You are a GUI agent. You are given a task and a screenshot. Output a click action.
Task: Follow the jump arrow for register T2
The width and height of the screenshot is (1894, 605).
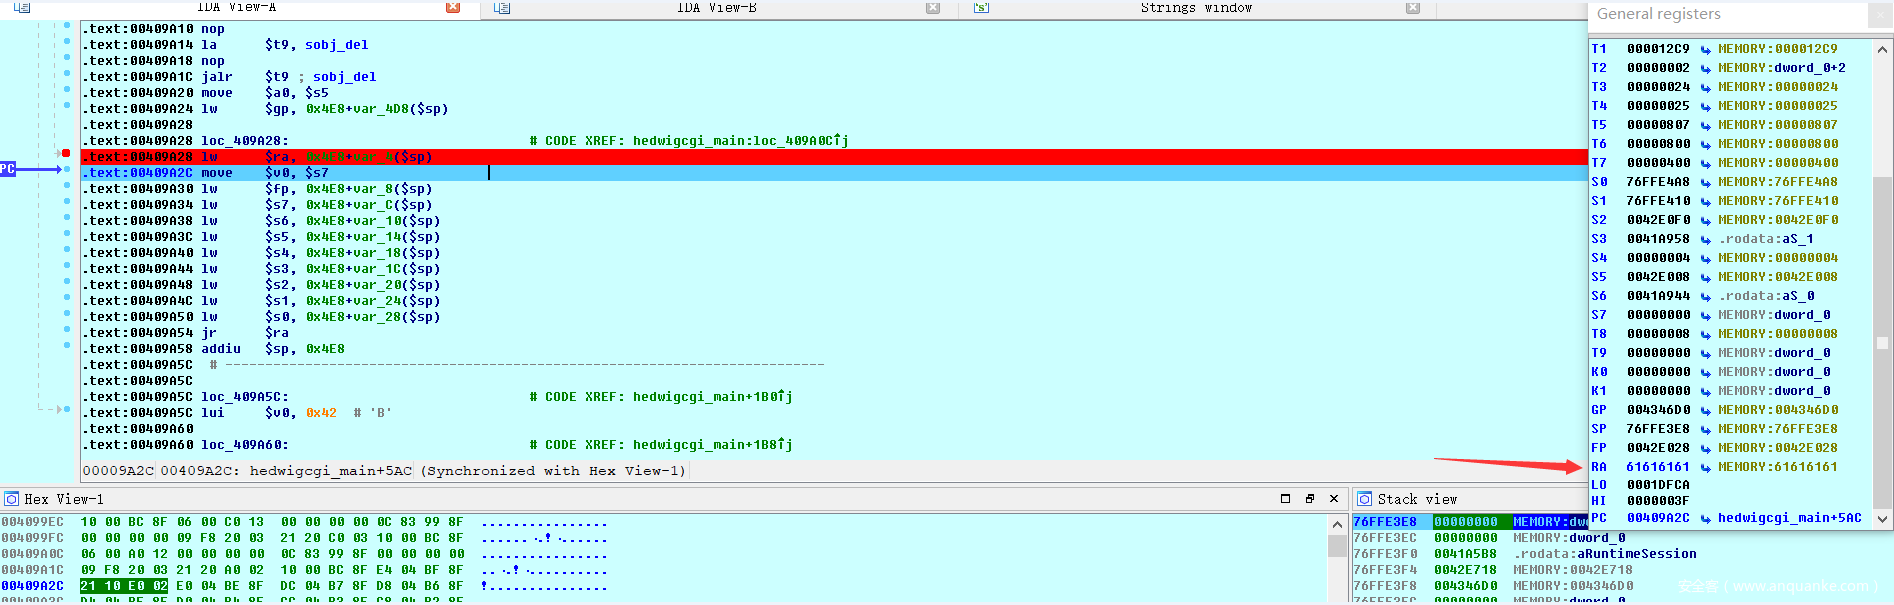tap(1706, 68)
